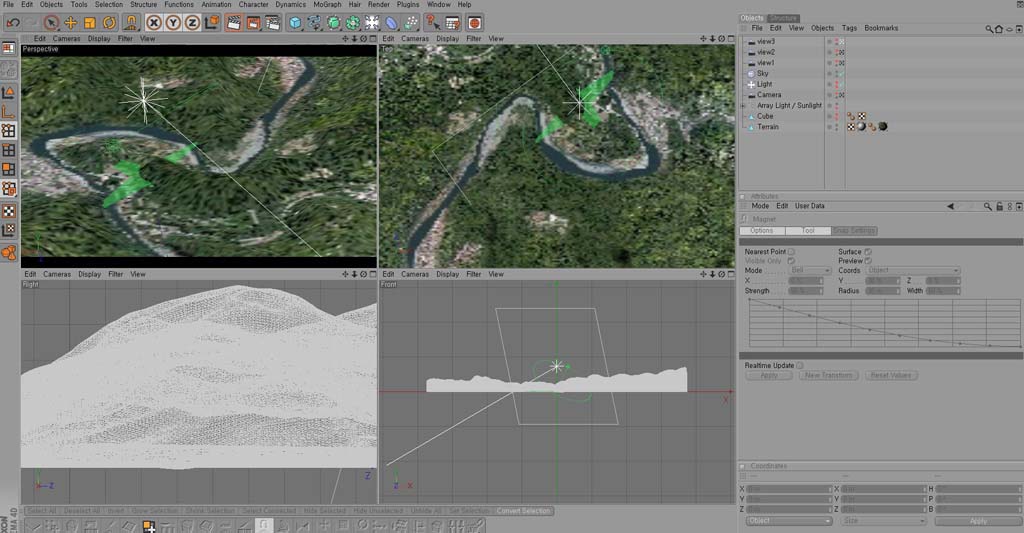Screen dimensions: 1024x533
Task: Click the context help question-mark cursor icon
Action: tap(433, 23)
